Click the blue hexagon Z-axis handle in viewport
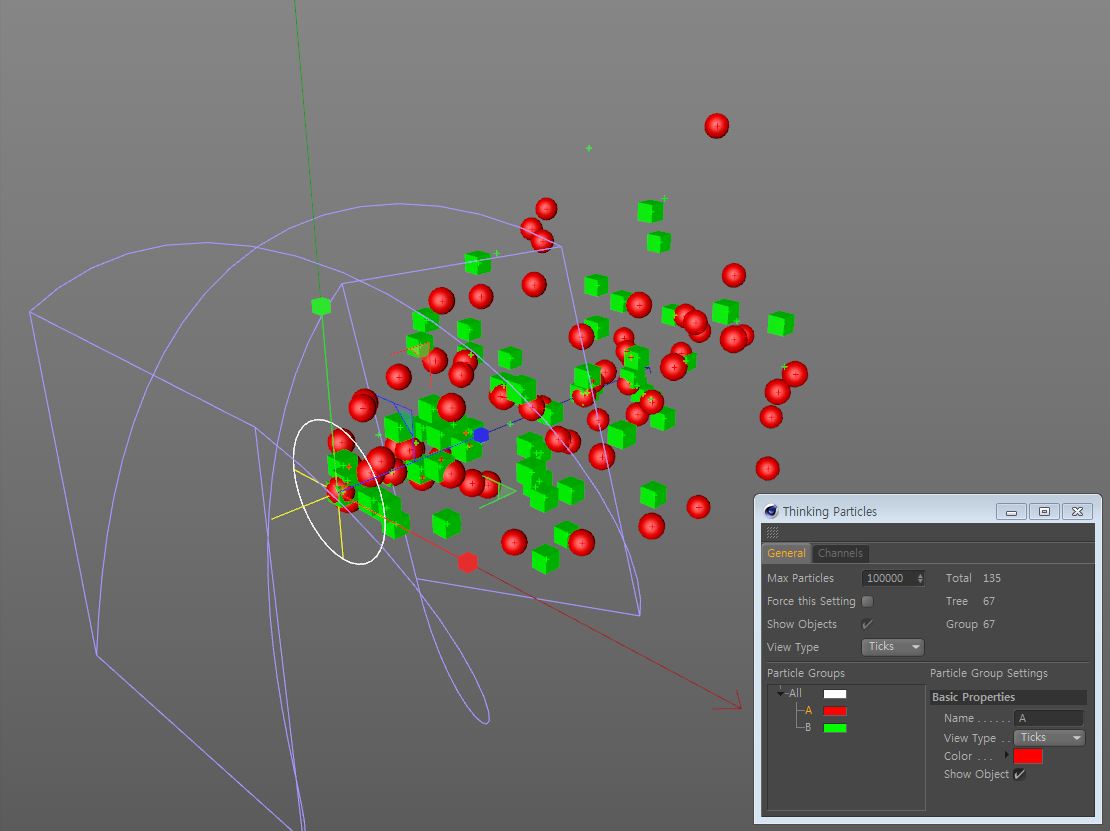1110x831 pixels. point(481,435)
